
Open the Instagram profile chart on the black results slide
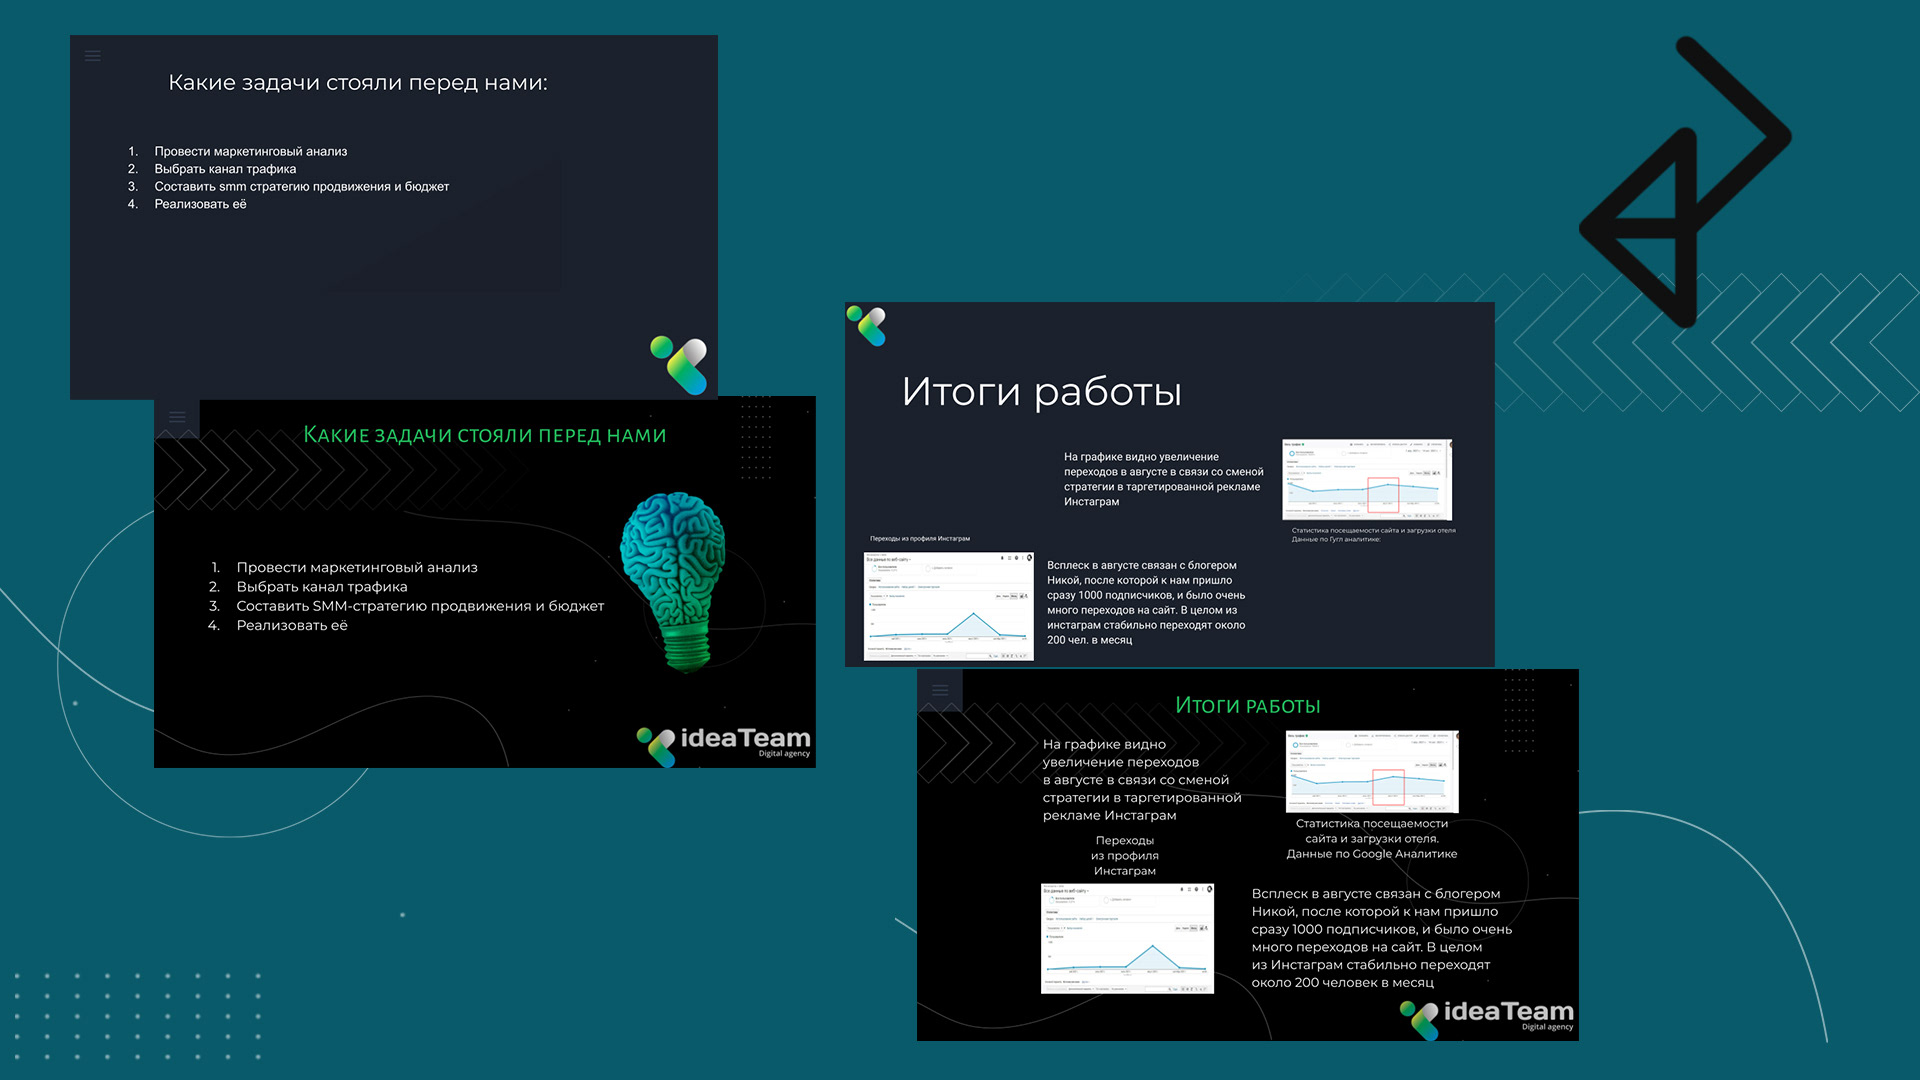[1127, 938]
